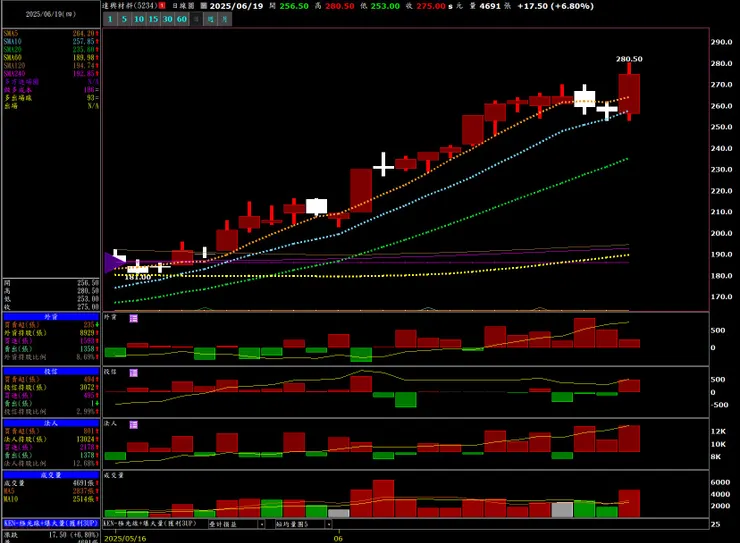Click the 2025/06/19 date in left header
This screenshot has width=740, height=543.
click(x=50, y=14)
